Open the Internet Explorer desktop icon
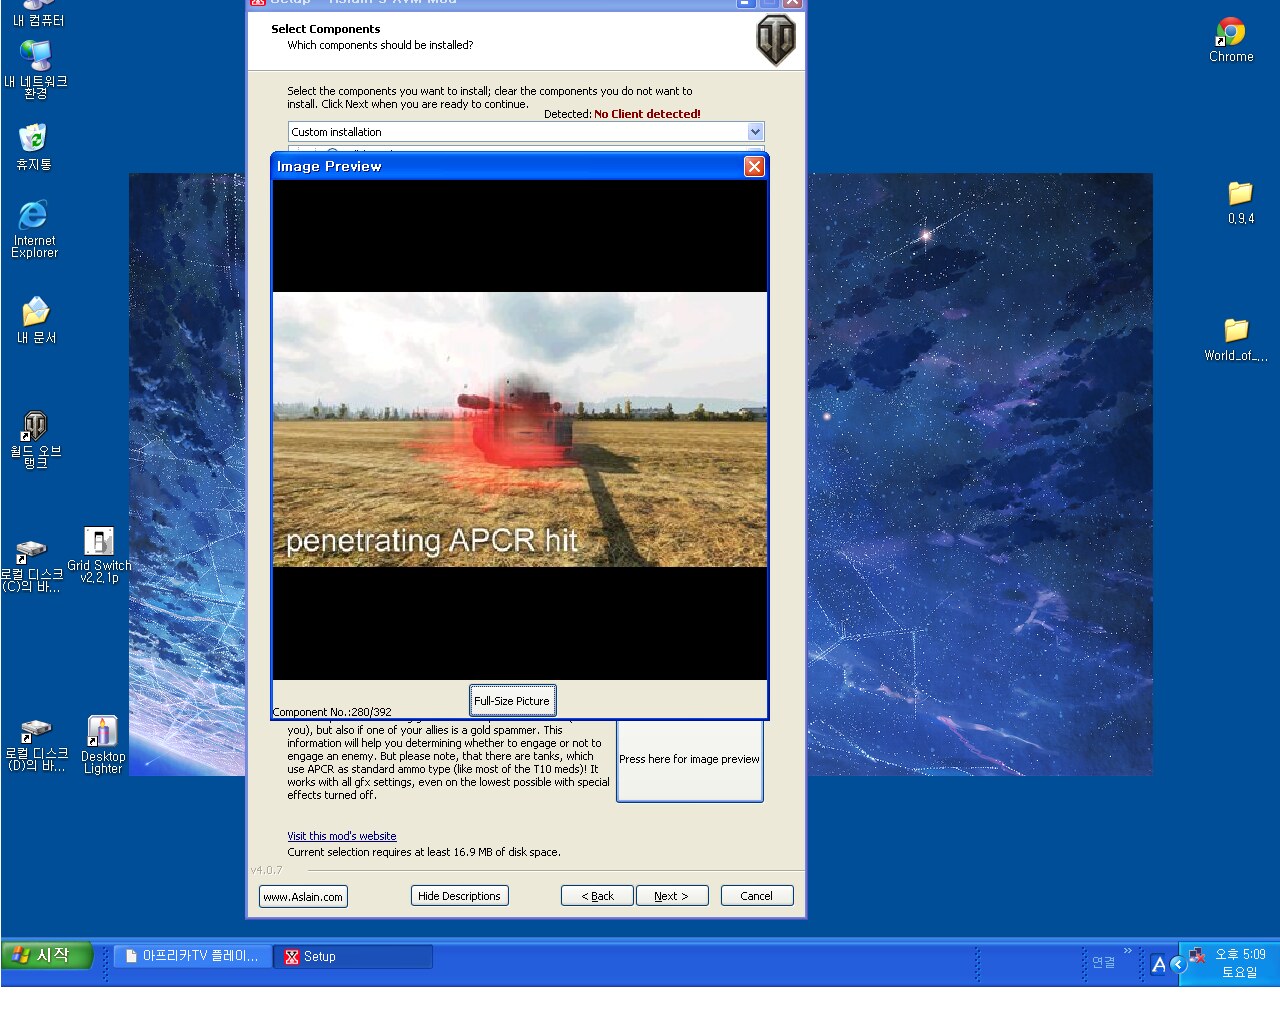 34,217
